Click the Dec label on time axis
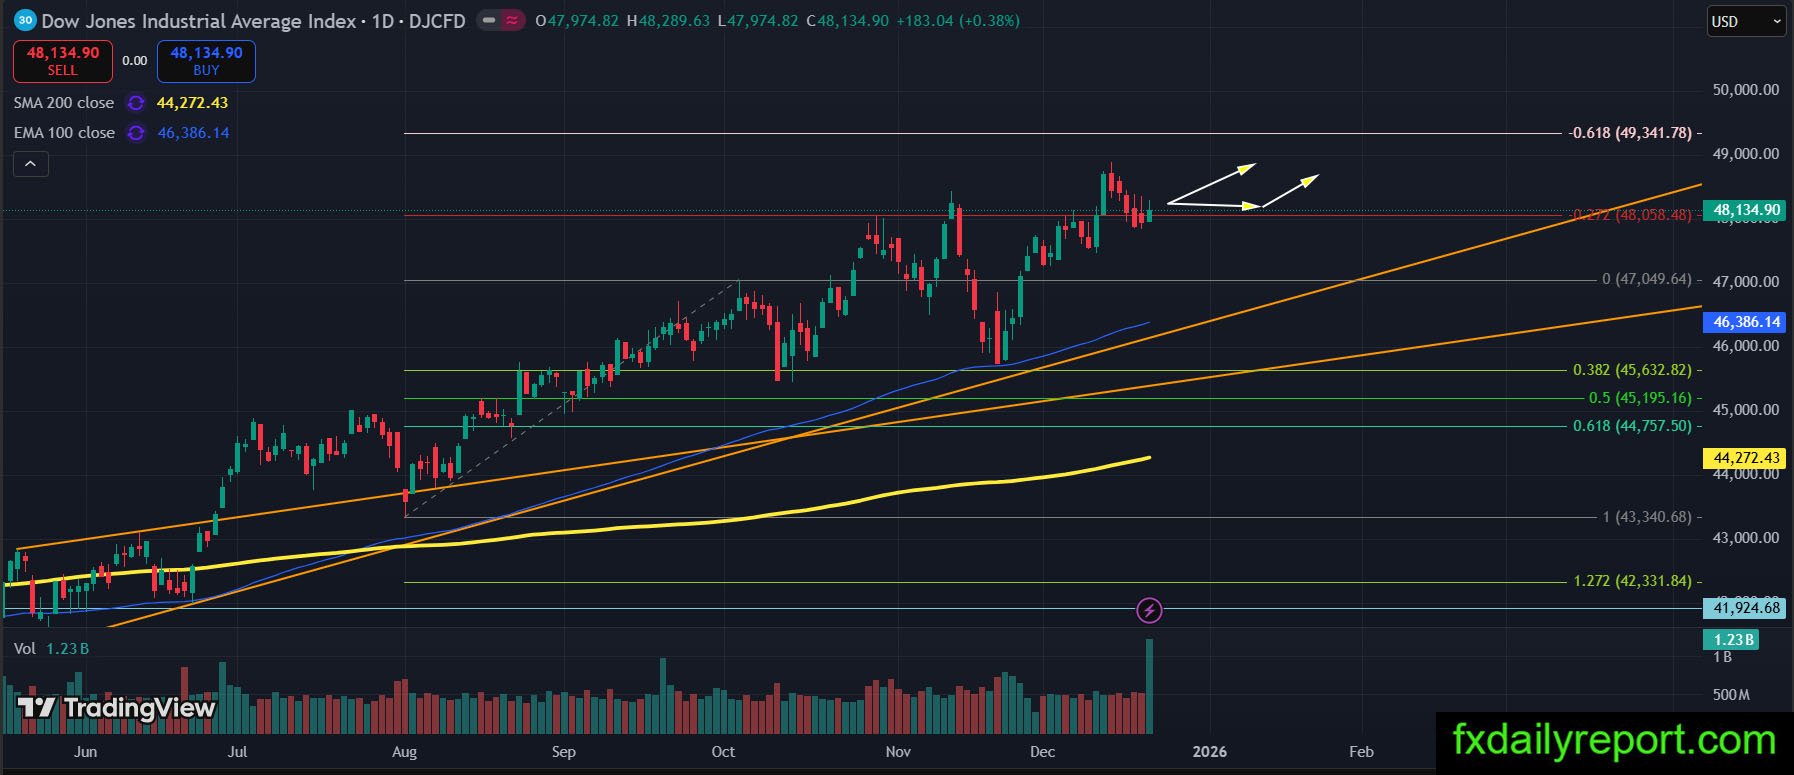Viewport: 1794px width, 775px height. (x=1043, y=752)
